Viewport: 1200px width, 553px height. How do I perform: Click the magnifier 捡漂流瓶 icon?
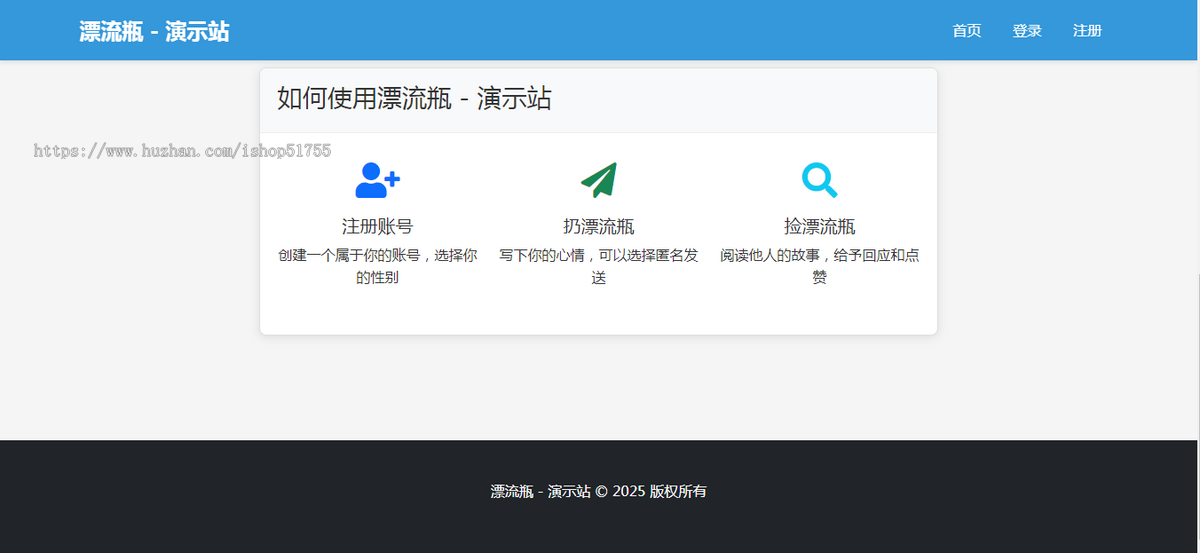click(820, 180)
